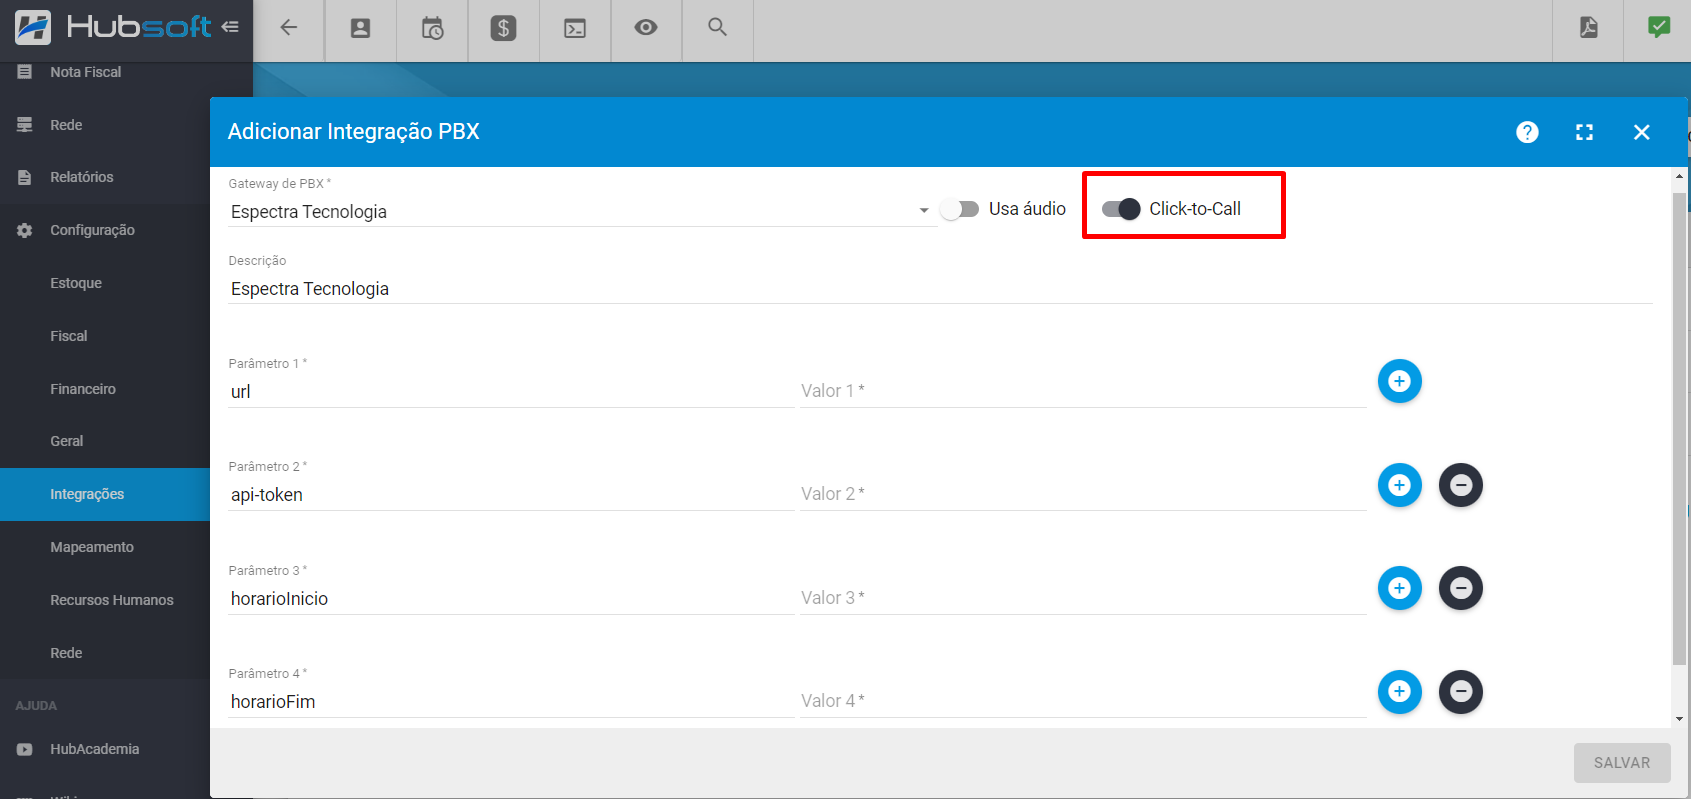Open HubAcademia help link

(95, 749)
